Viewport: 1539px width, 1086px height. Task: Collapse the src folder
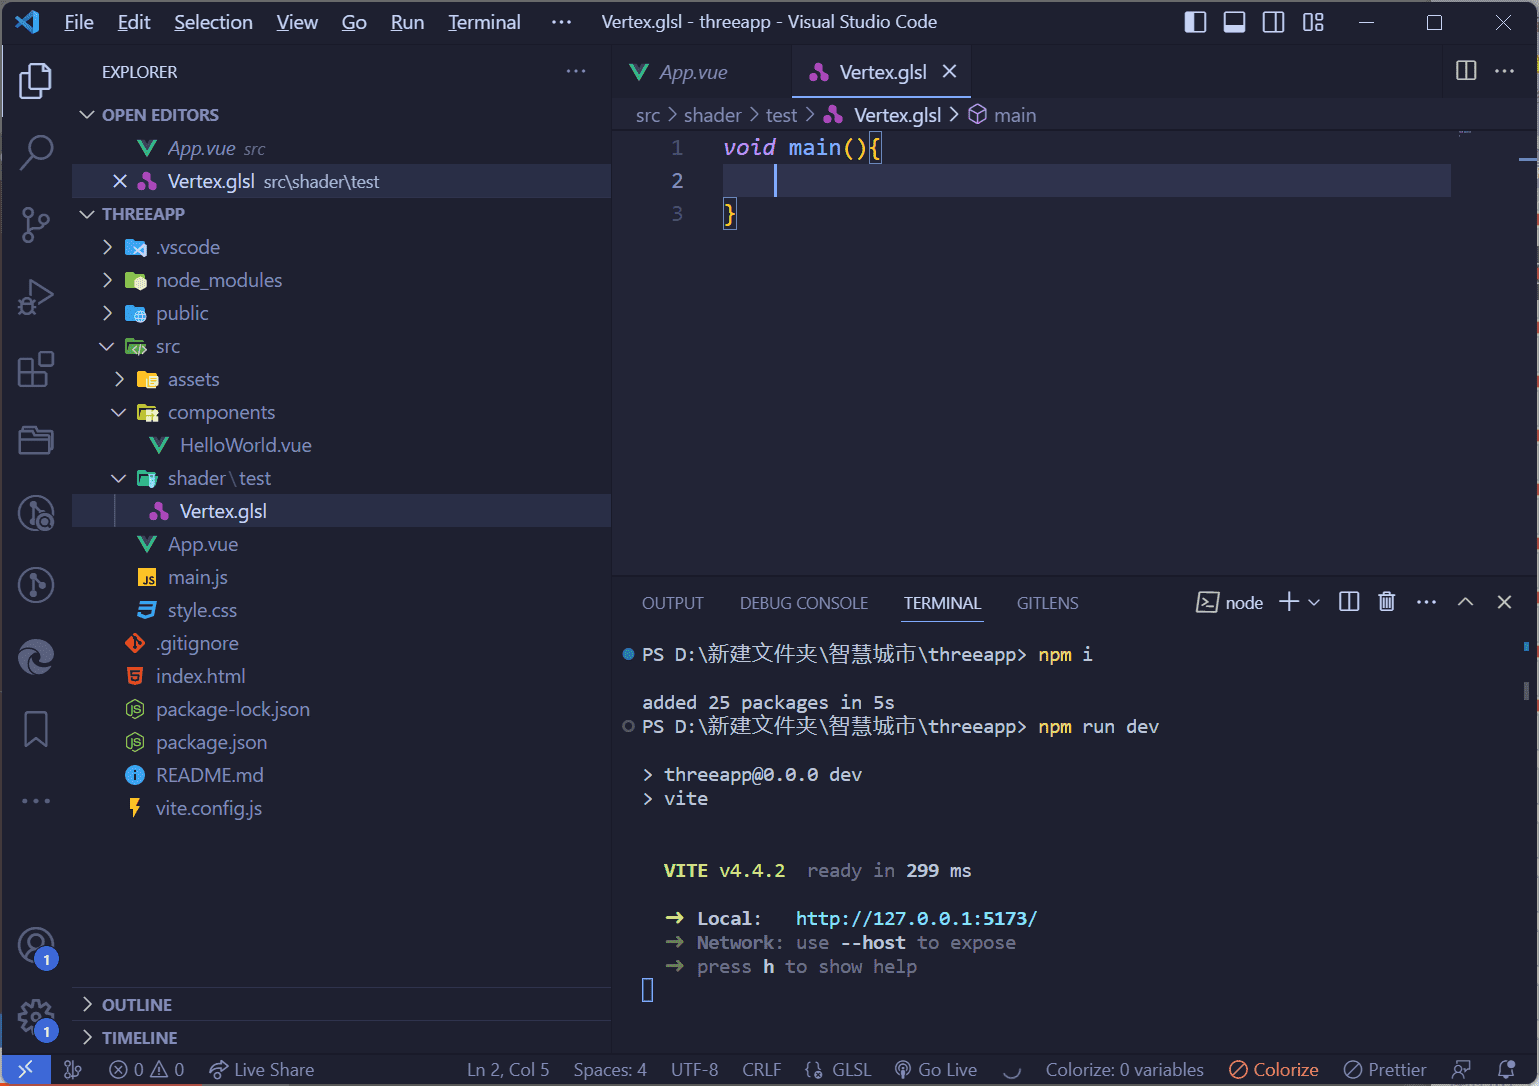point(108,346)
